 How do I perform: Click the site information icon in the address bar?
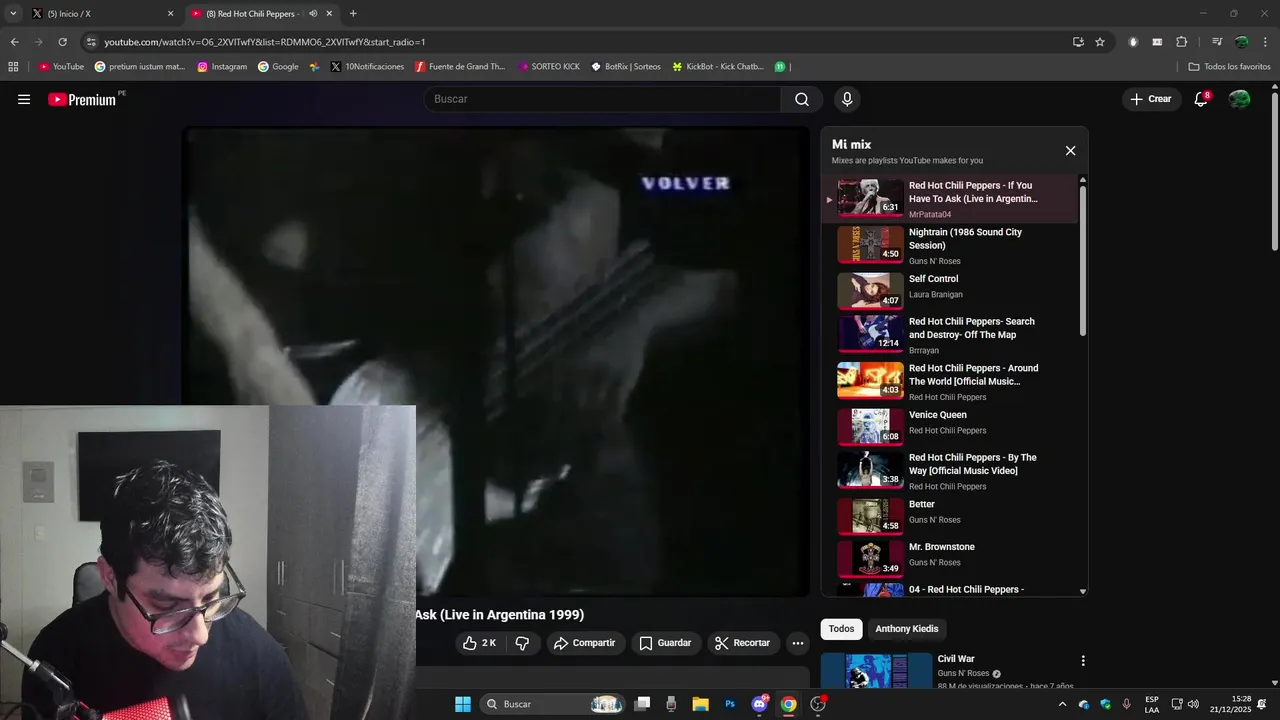pyautogui.click(x=91, y=42)
